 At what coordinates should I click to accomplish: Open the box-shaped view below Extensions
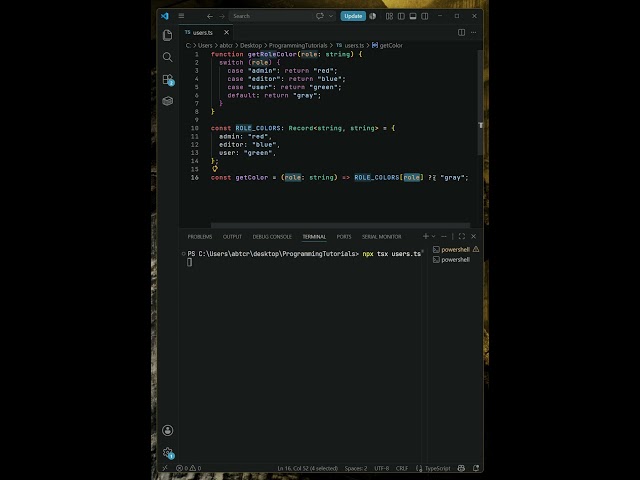tap(167, 101)
